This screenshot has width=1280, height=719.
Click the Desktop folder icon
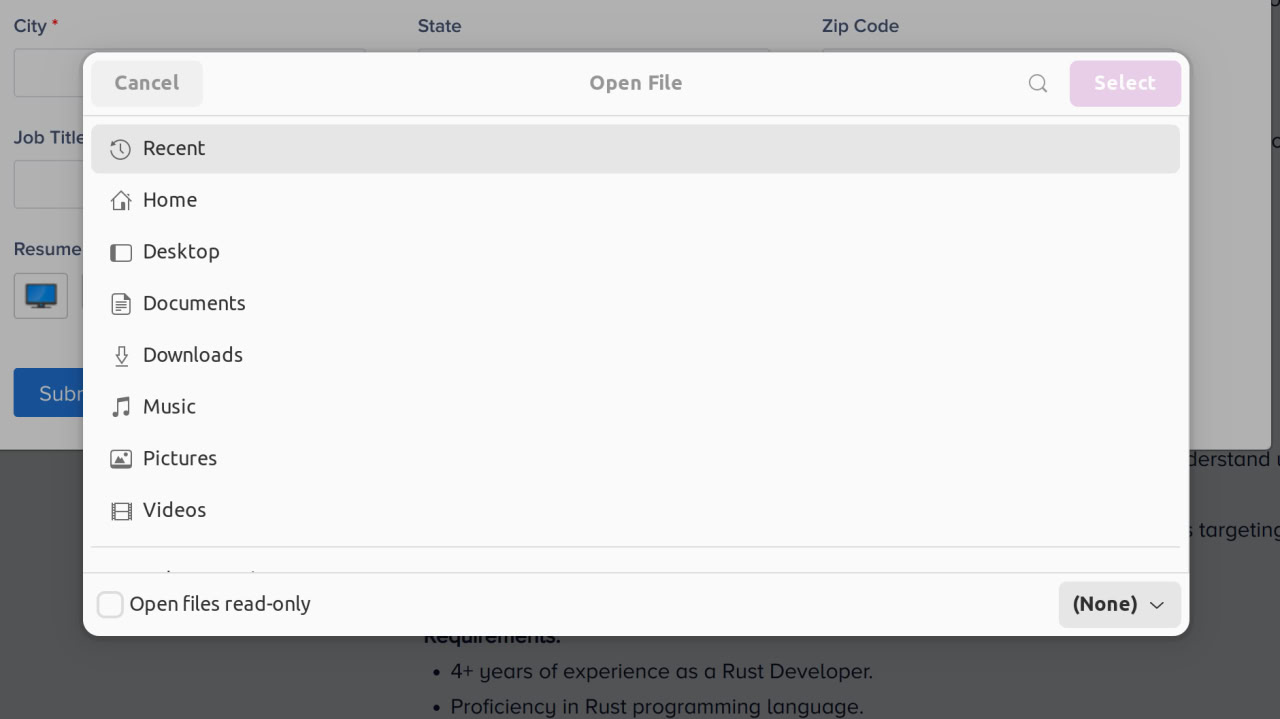tap(121, 252)
